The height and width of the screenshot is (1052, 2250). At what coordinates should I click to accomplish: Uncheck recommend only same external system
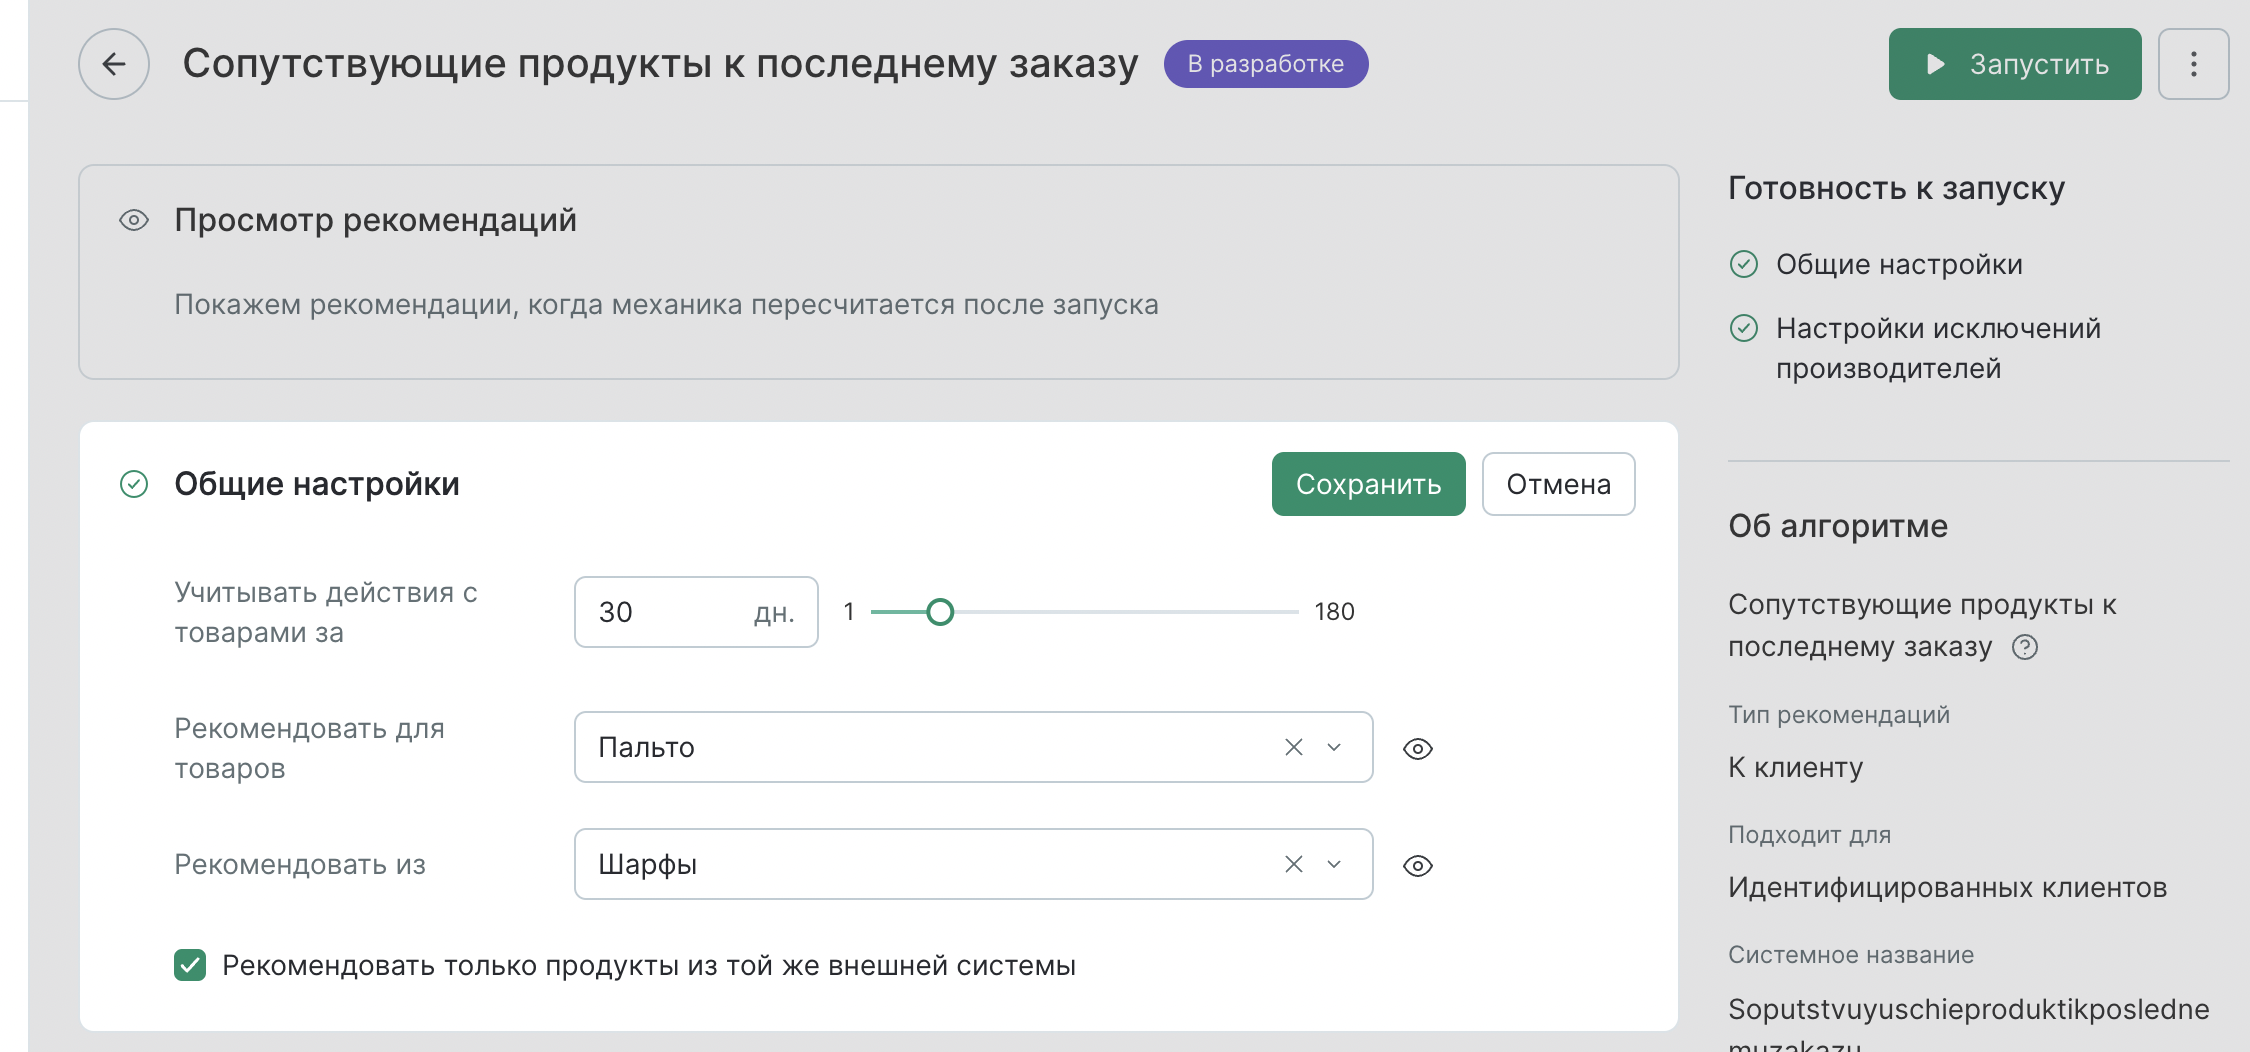coord(190,965)
